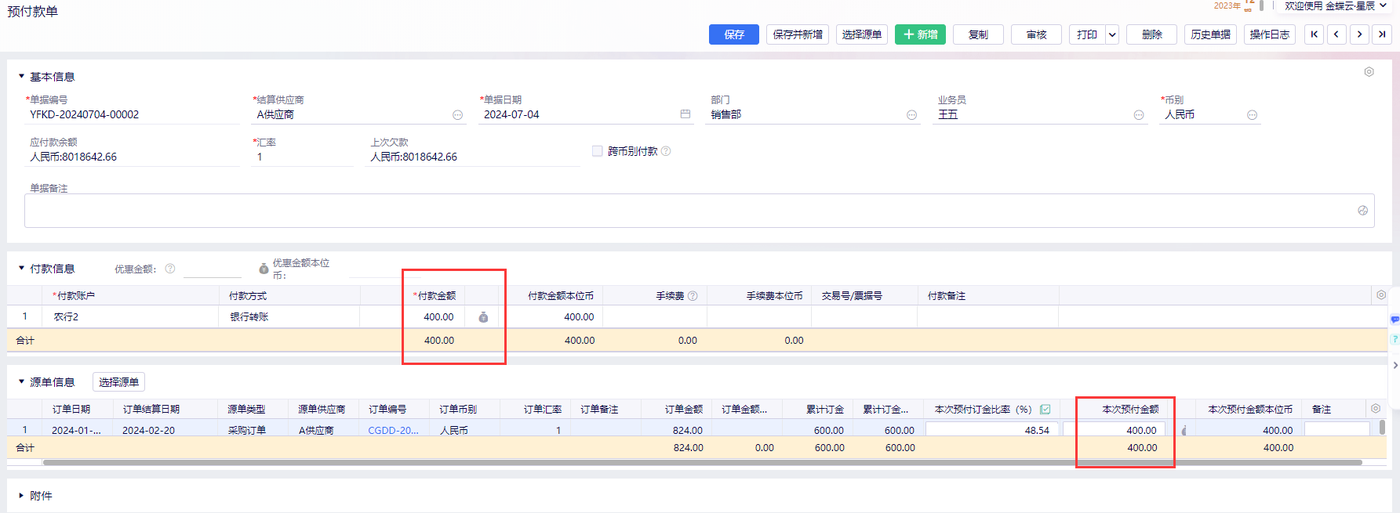
Task: Click the 源单信息 horizontal scrollbar
Action: pos(702,463)
